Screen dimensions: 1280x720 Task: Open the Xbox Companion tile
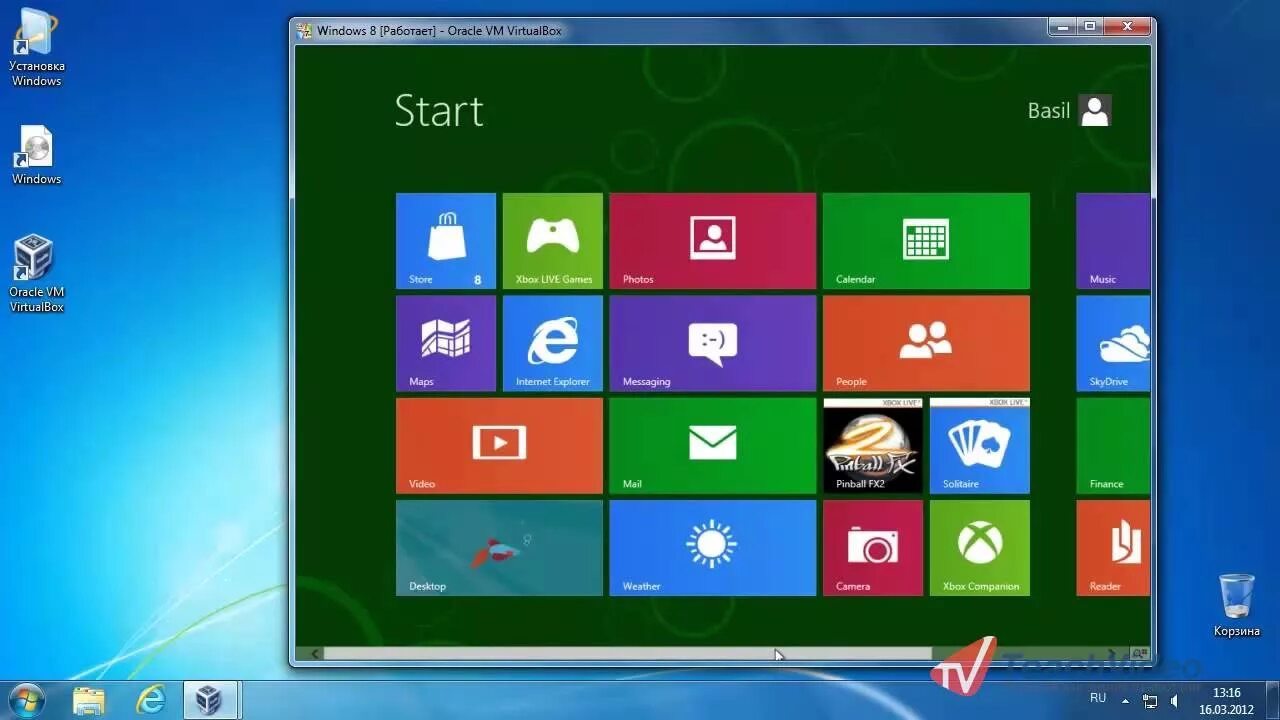pos(980,548)
